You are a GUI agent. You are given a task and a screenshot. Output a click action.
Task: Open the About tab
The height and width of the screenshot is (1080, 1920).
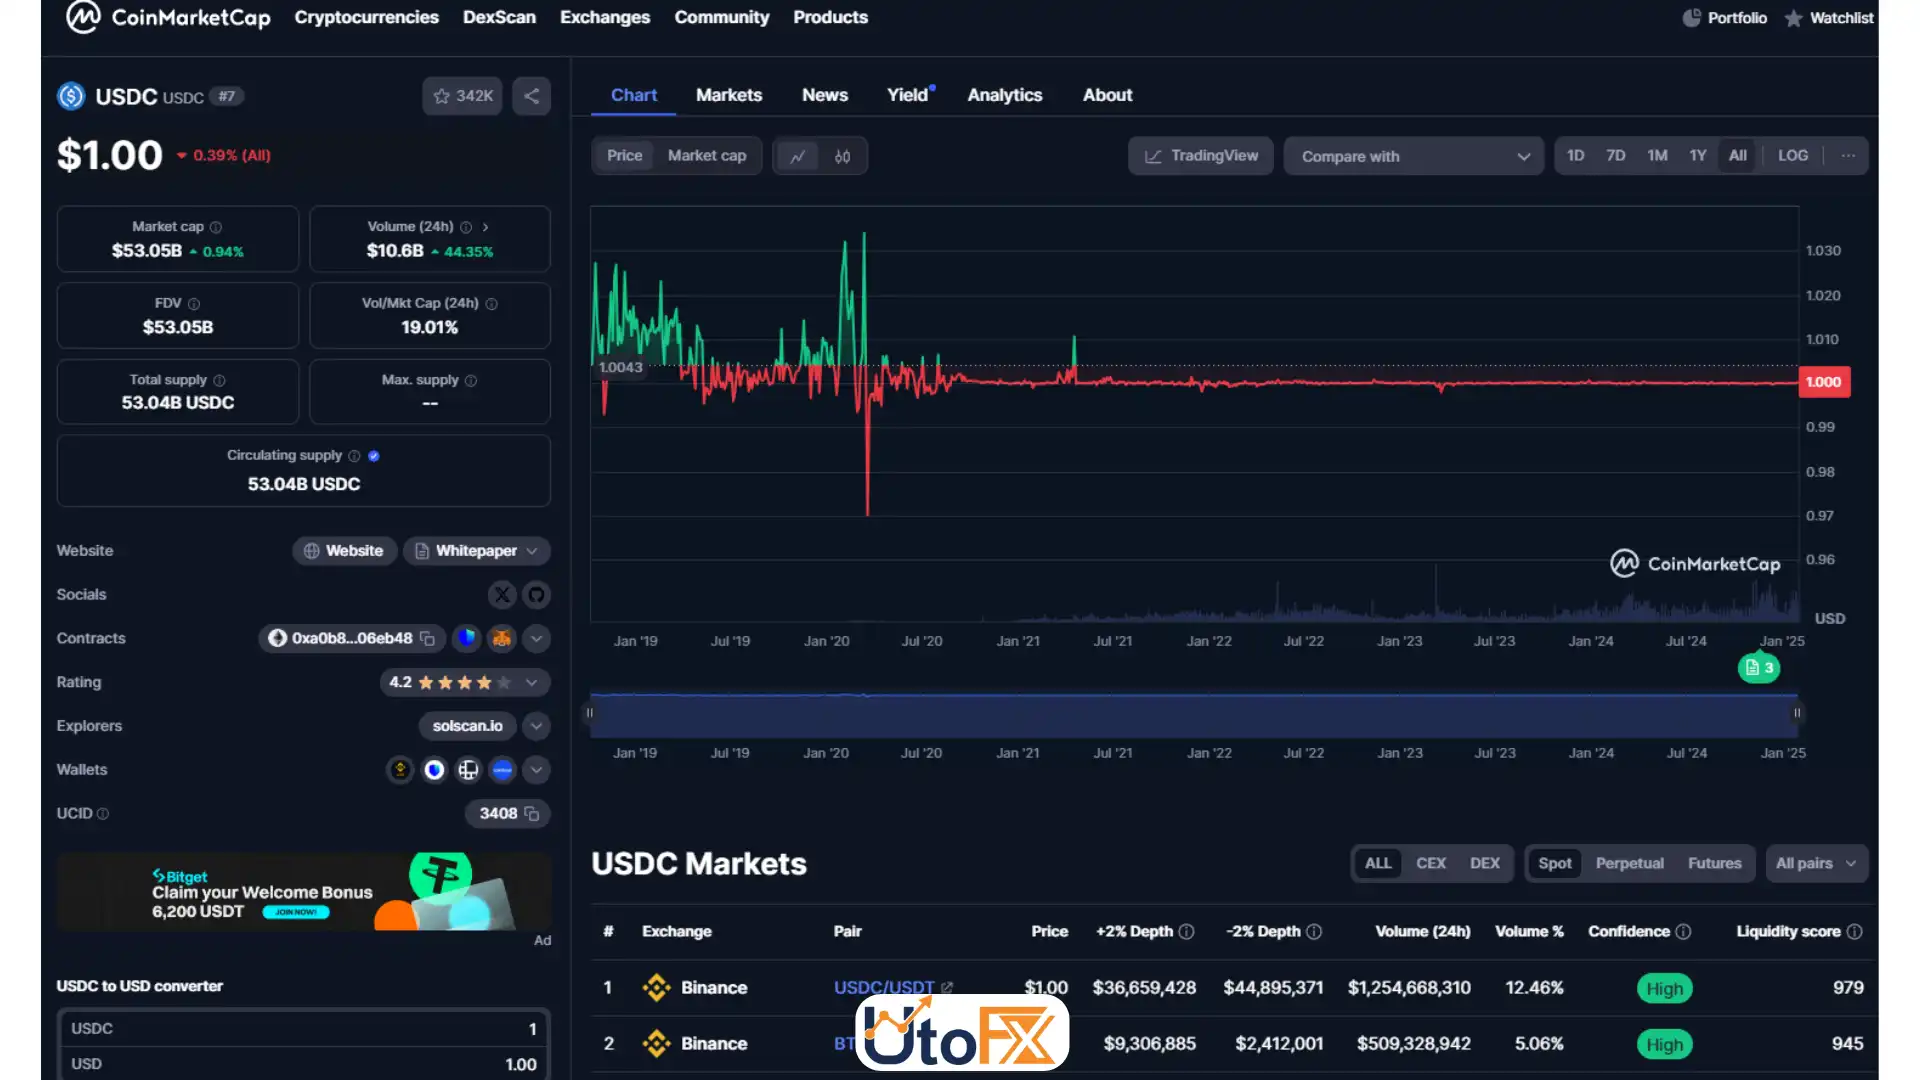pos(1107,95)
